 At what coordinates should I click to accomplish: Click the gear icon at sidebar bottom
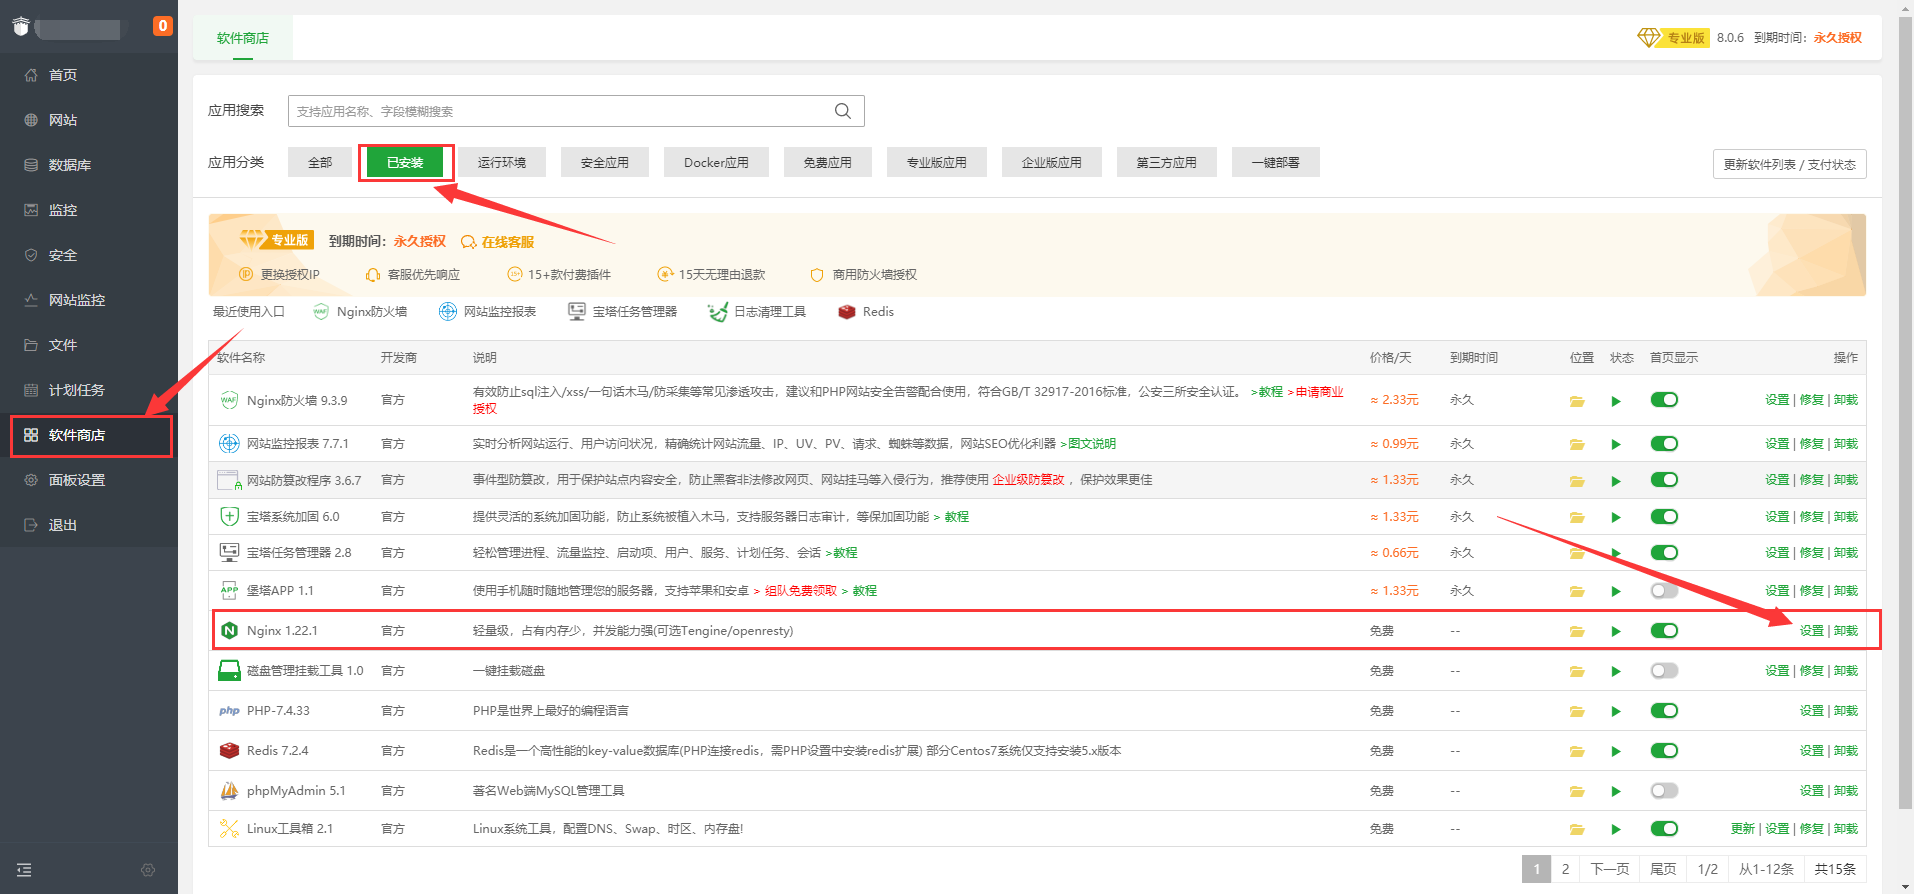coord(148,870)
